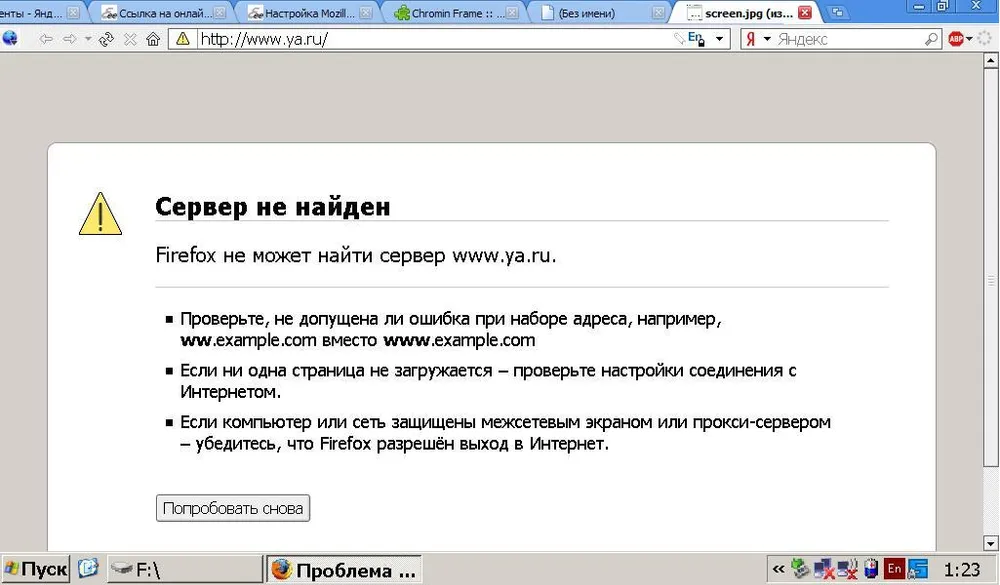Click the En language indicator in system tray

[x=894, y=570]
